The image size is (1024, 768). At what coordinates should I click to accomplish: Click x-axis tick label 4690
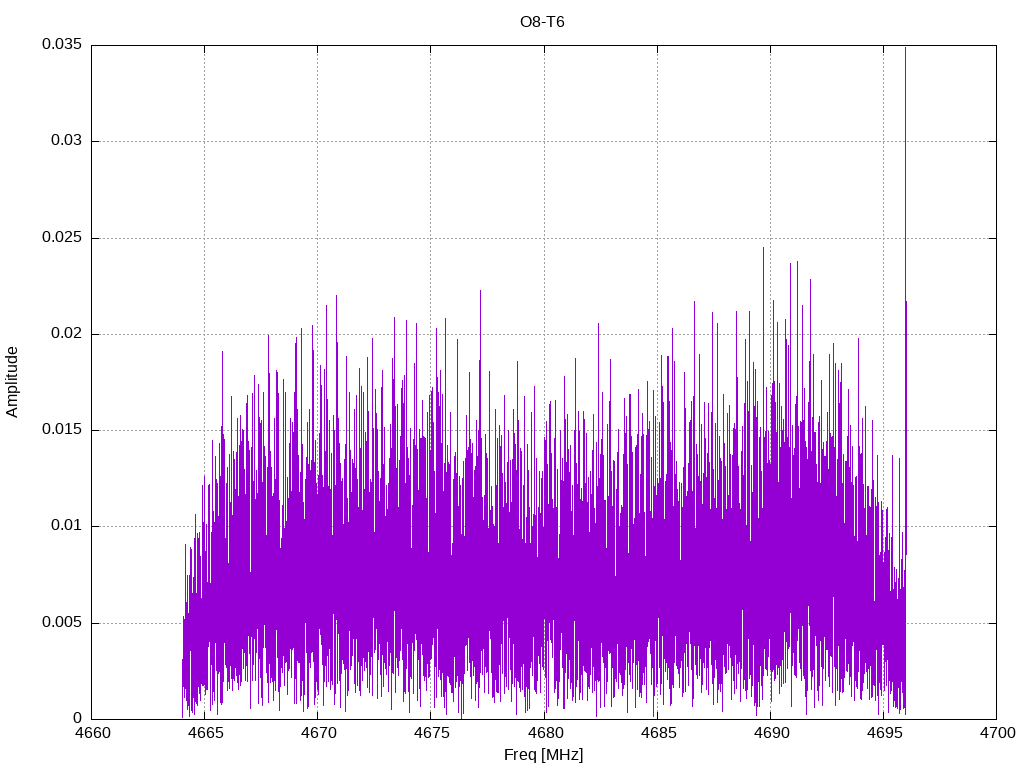pyautogui.click(x=771, y=733)
